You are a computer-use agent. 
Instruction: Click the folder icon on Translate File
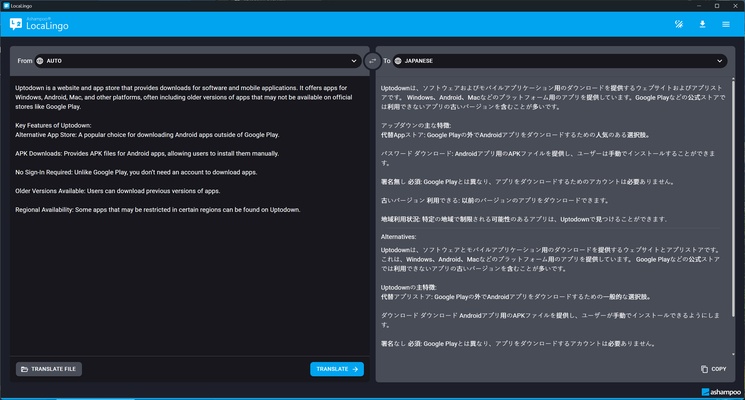[25, 369]
